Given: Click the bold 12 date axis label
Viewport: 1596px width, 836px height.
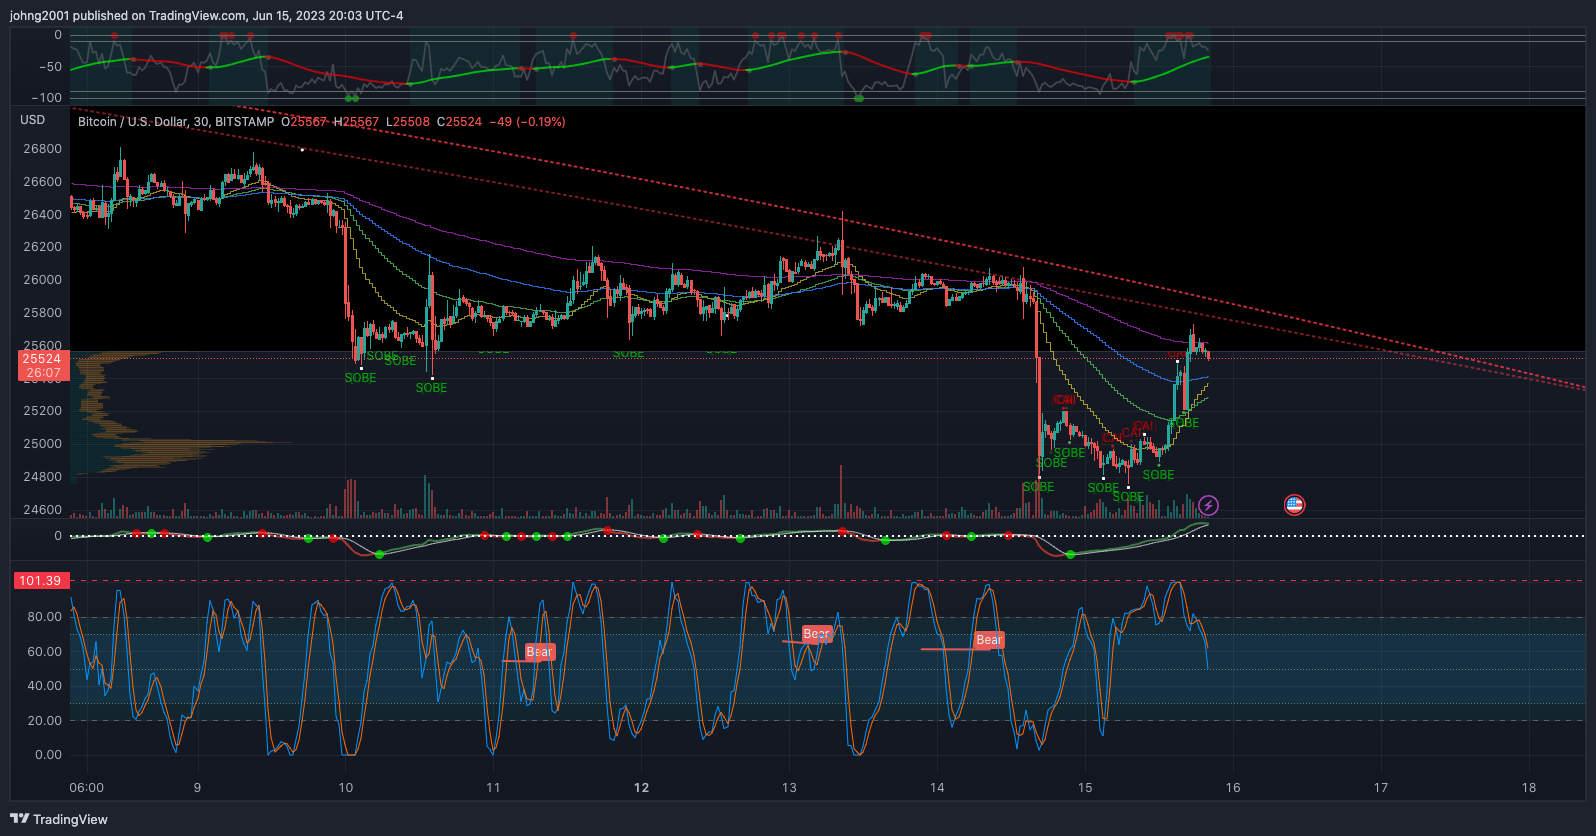Looking at the screenshot, I should click(641, 788).
